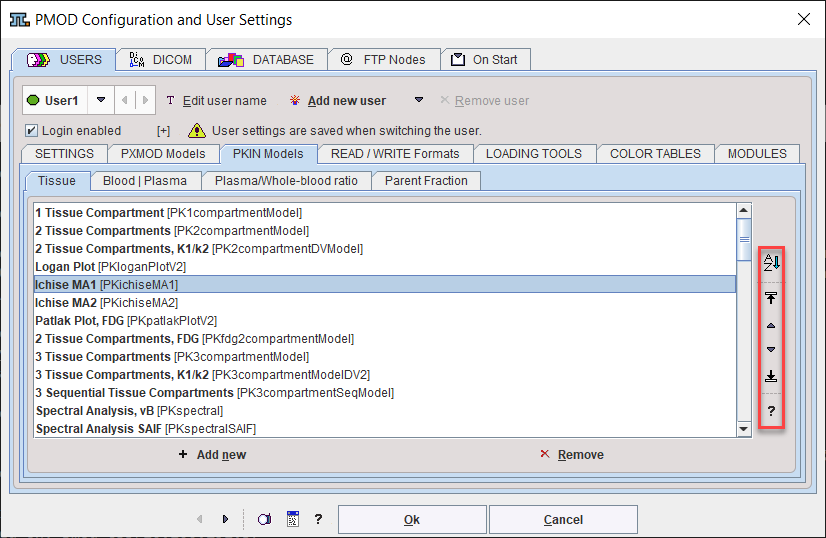Toggle the Login enabled checkbox
Screen dimensions: 826x538
tap(32, 130)
